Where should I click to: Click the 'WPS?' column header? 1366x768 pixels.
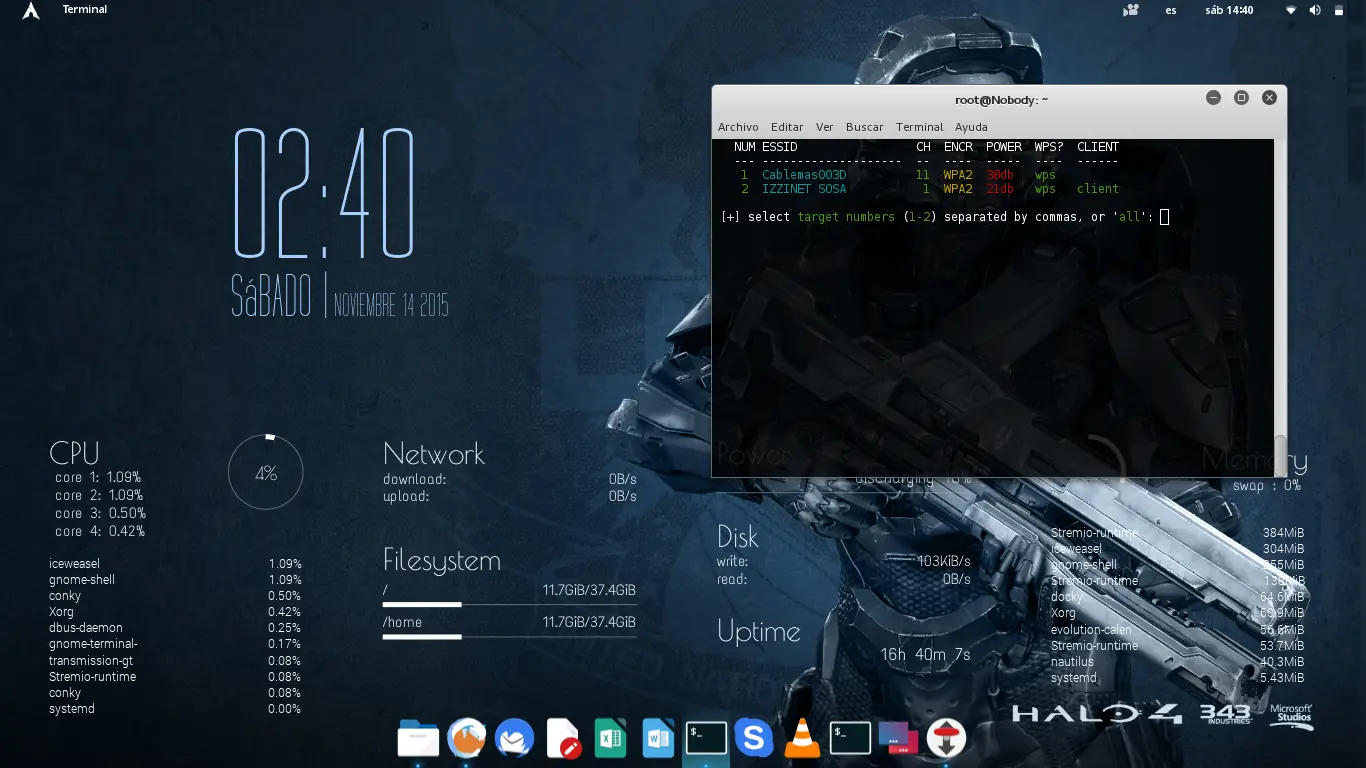1049,147
